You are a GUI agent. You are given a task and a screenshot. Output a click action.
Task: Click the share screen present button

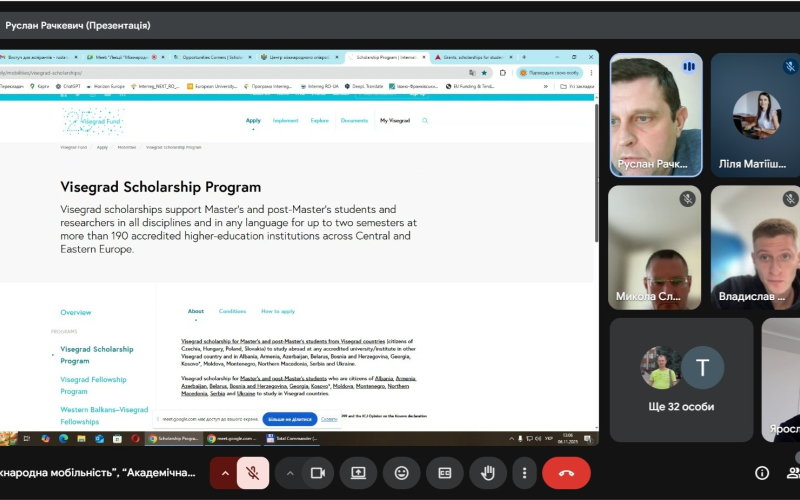point(358,472)
